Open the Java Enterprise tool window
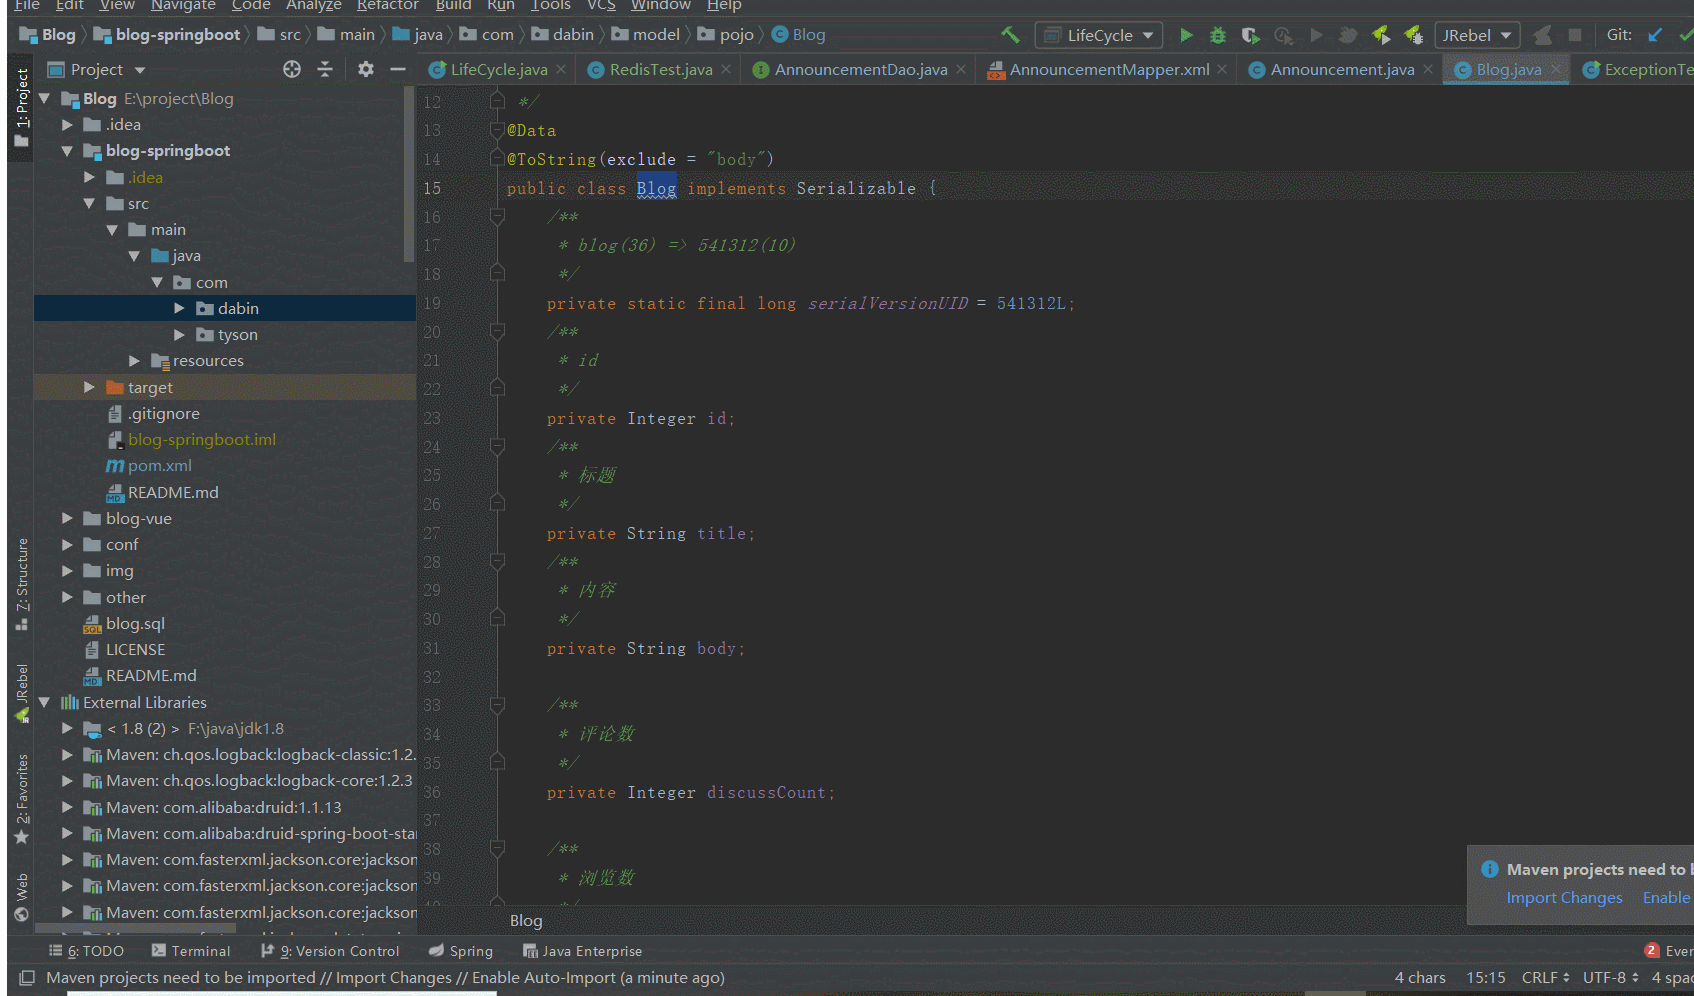The width and height of the screenshot is (1694, 996). (582, 951)
